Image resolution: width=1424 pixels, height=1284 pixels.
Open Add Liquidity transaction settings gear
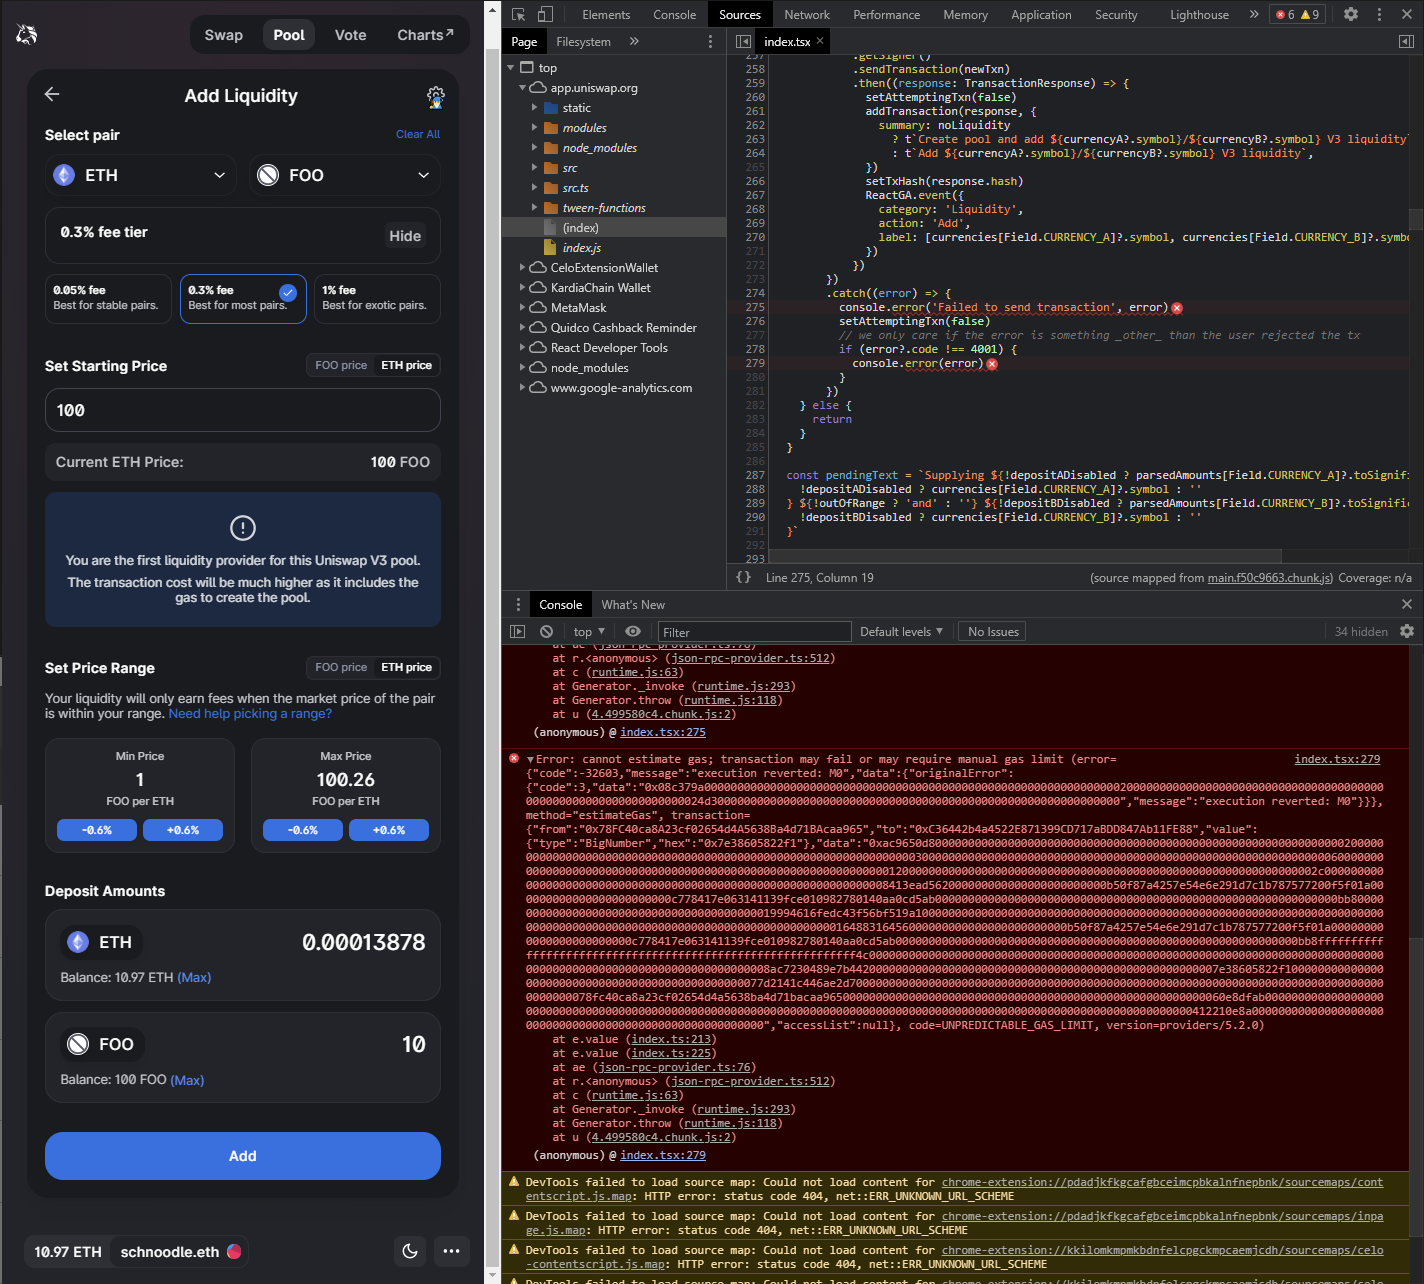point(435,96)
